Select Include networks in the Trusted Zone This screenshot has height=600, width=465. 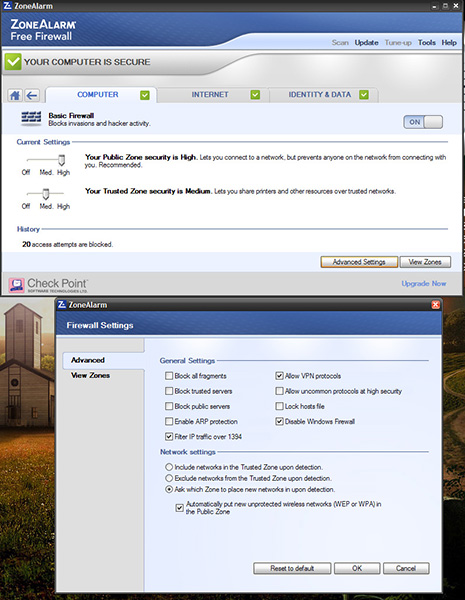click(x=169, y=467)
